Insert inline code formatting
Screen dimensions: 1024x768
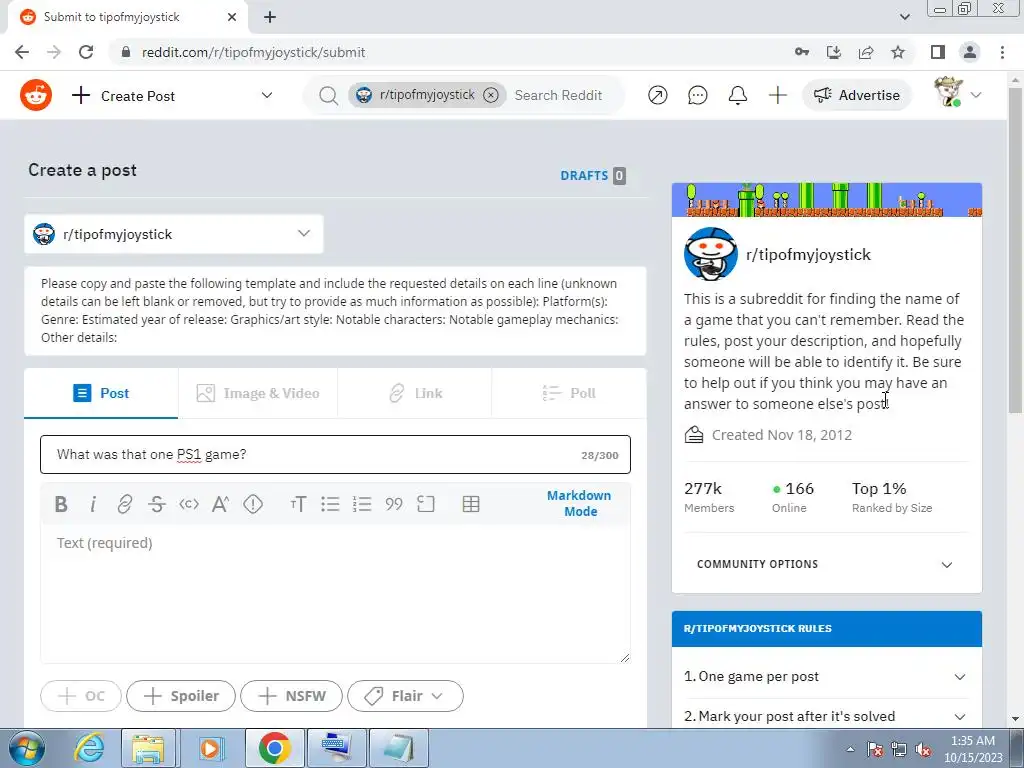189,504
